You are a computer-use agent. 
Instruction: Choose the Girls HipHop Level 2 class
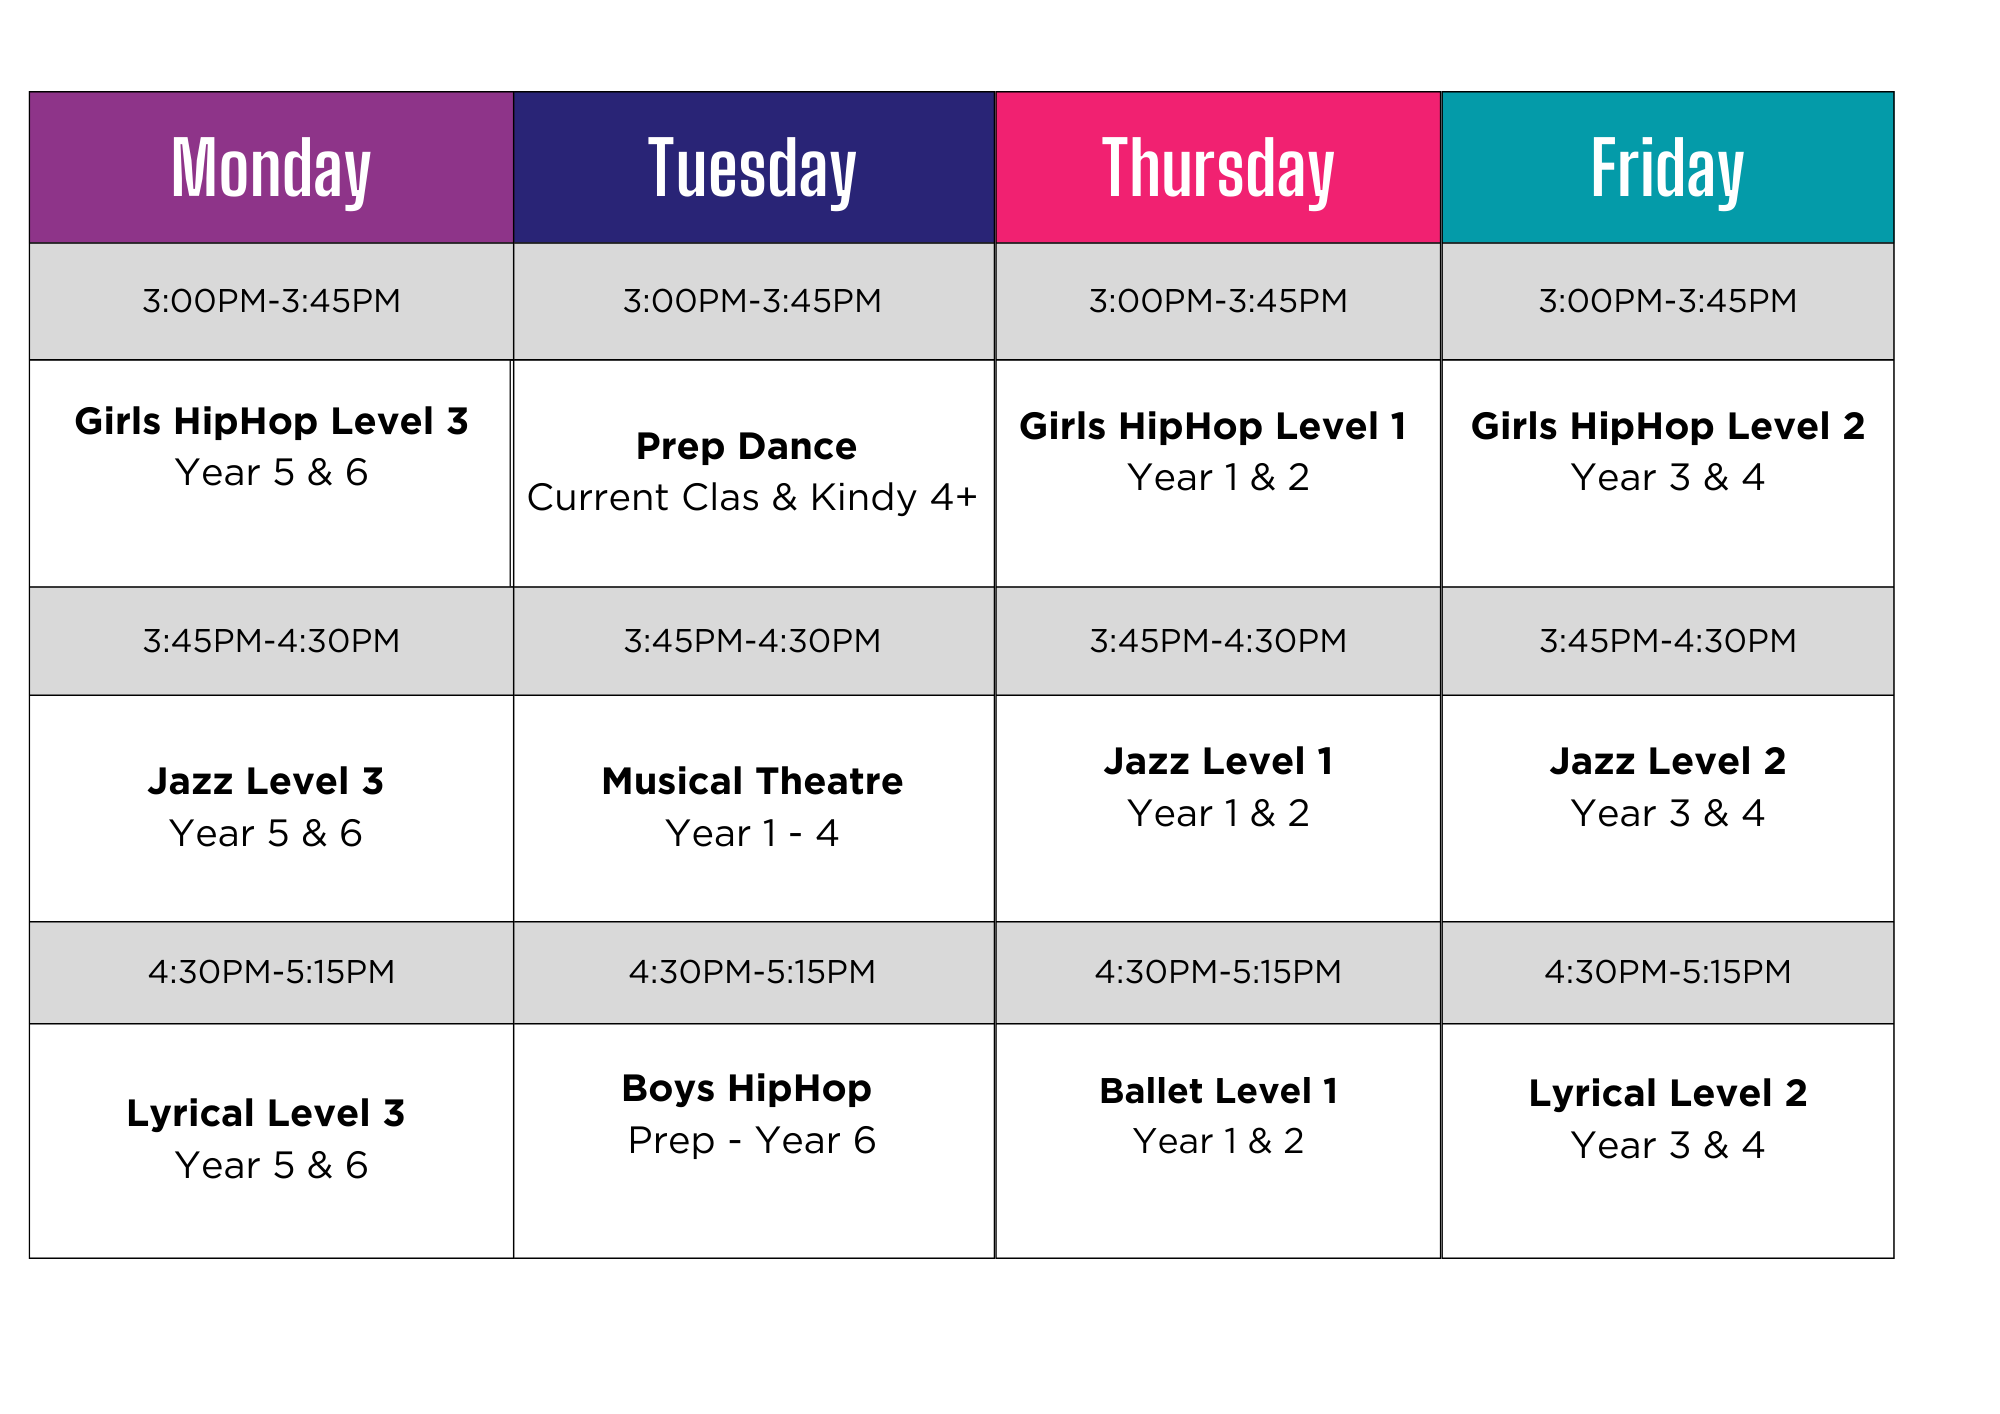click(1667, 451)
